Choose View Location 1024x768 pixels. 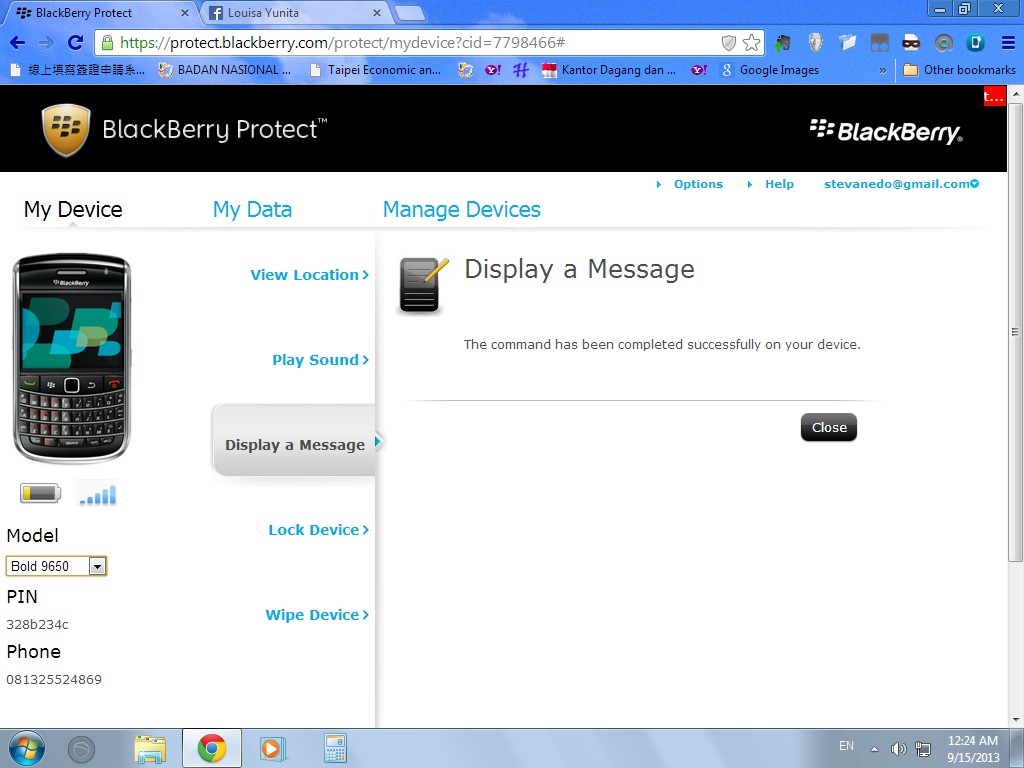click(310, 275)
